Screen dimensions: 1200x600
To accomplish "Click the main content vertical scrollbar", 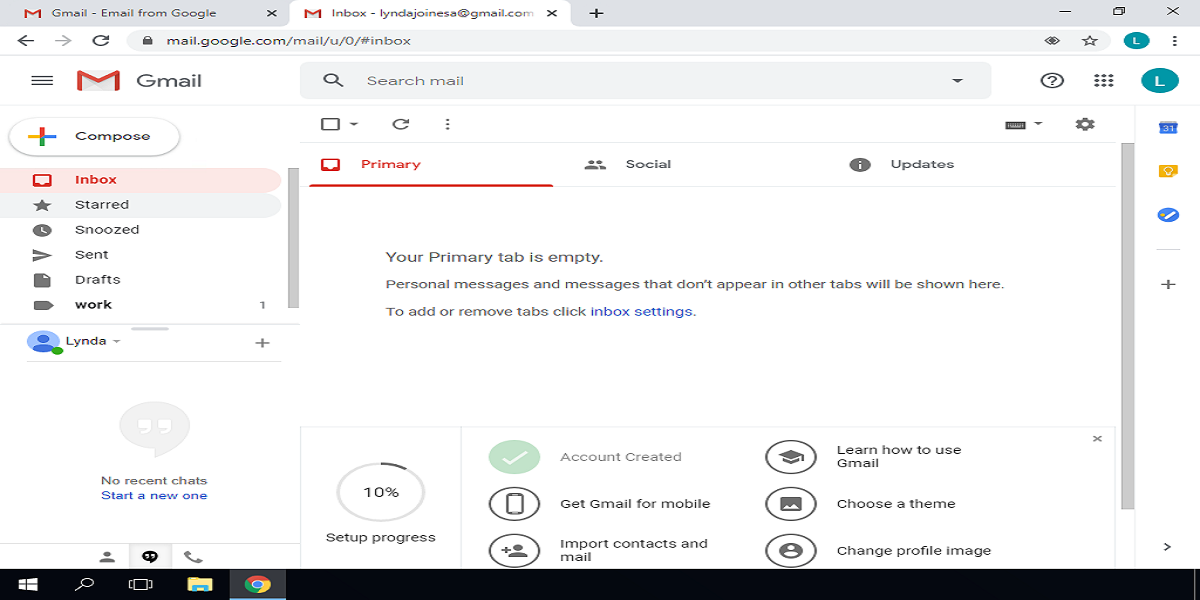I will coord(1127,326).
